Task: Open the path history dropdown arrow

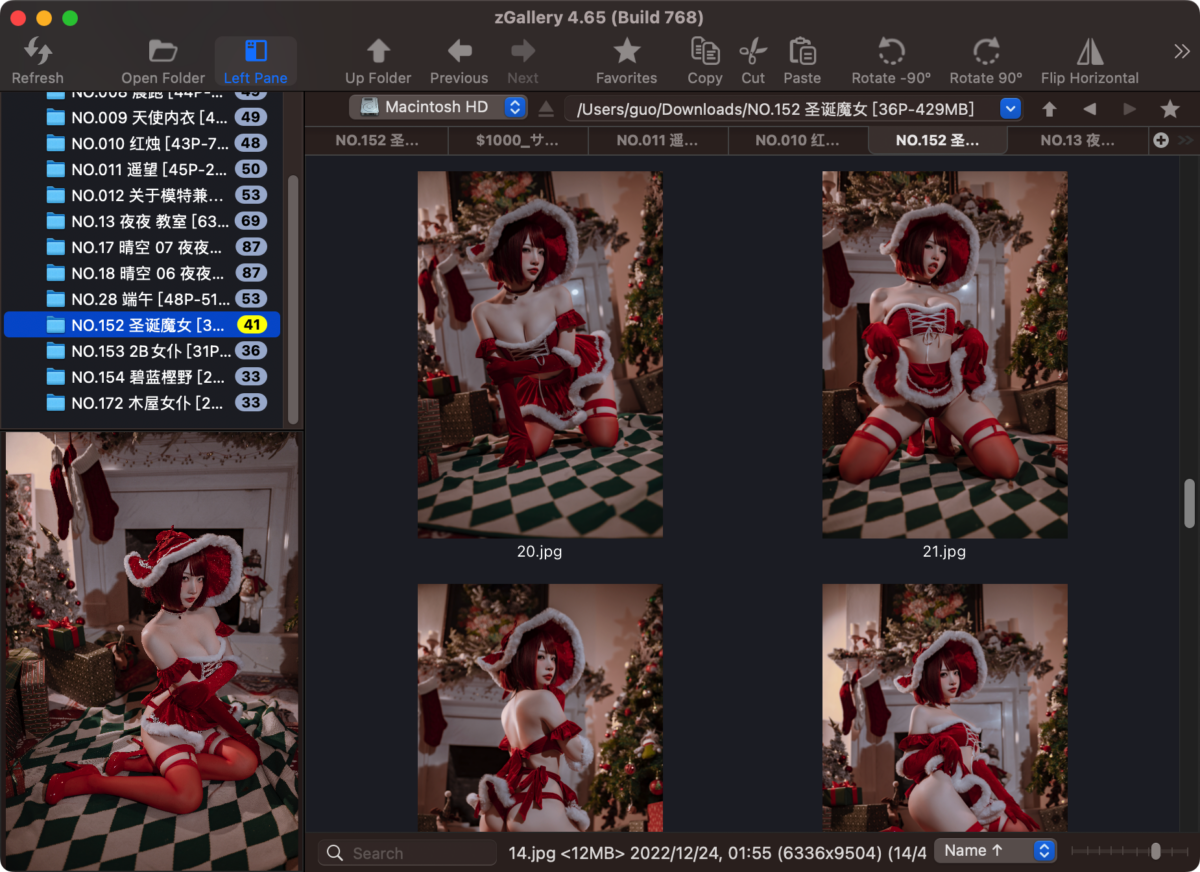Action: (x=1010, y=108)
